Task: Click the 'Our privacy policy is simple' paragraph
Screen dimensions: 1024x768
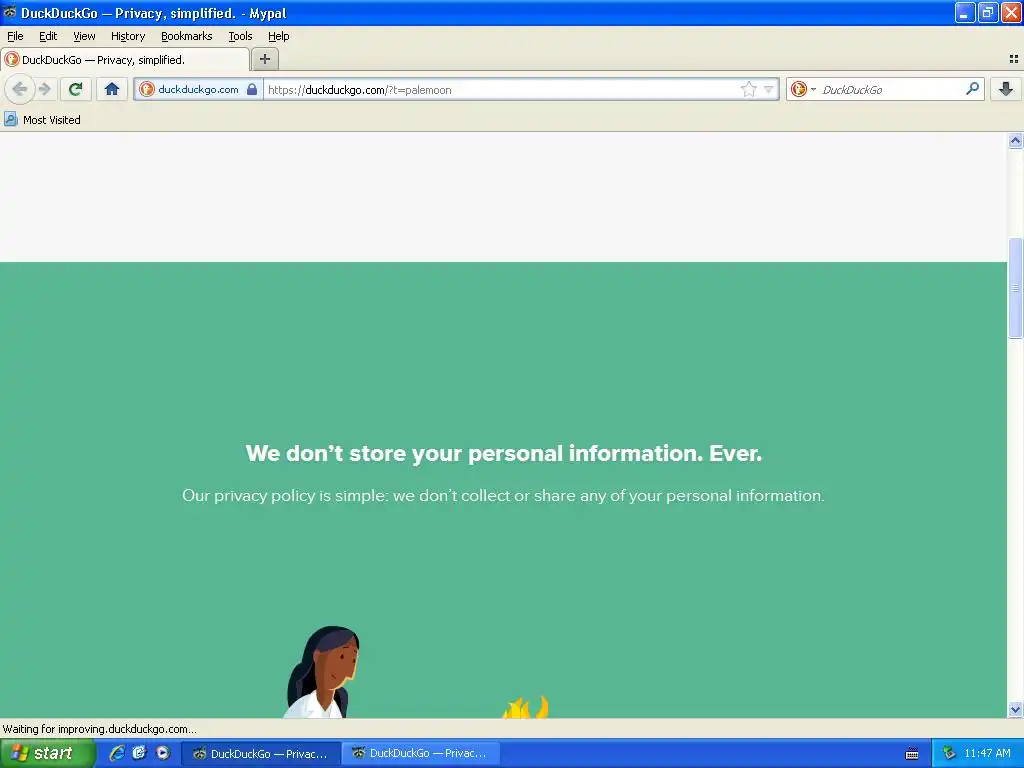Action: [x=503, y=496]
